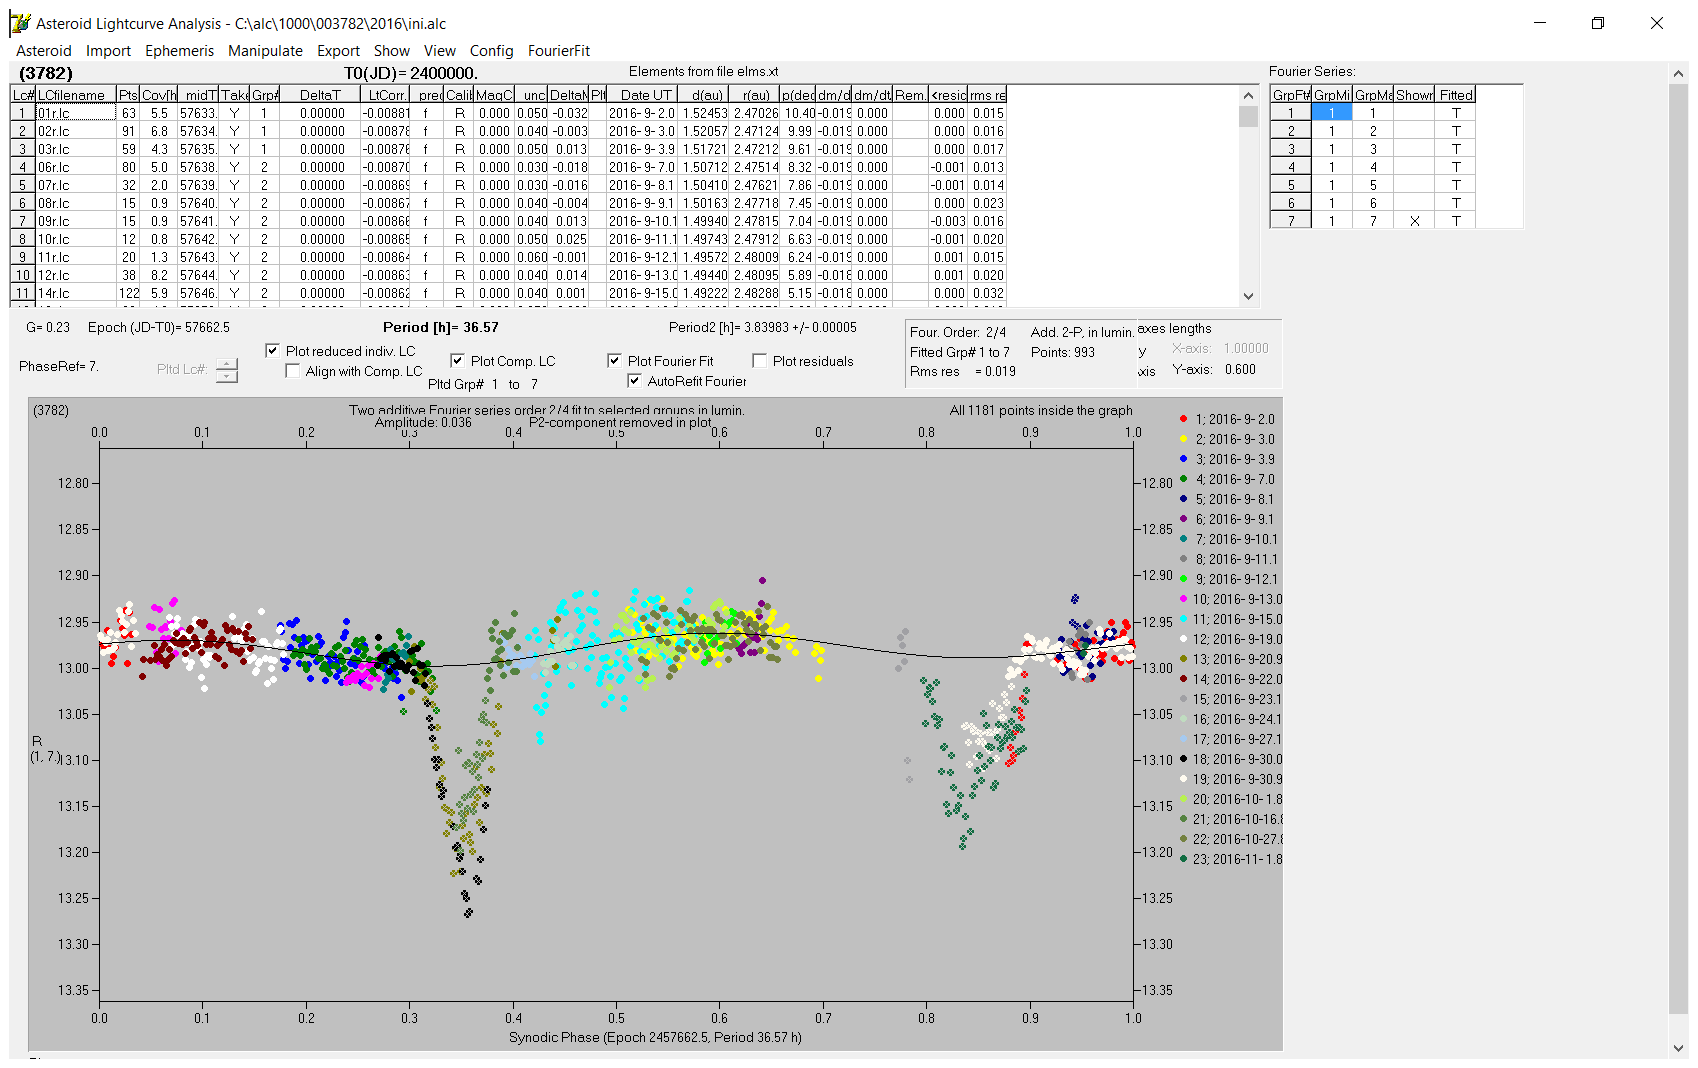Screen dimensions: 1698x1068
Task: Click the Period2 [h] value text
Action: pos(762,327)
